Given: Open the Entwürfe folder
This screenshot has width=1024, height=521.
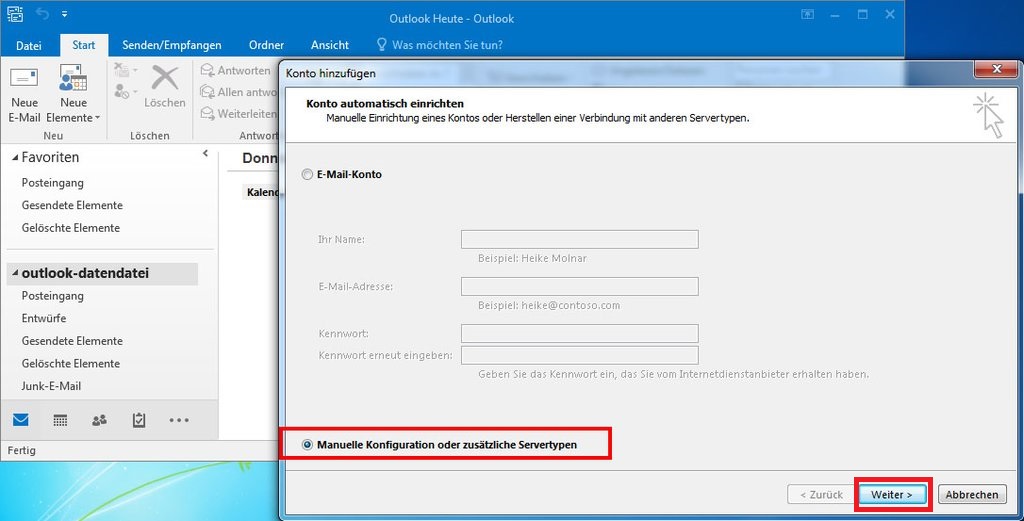Looking at the screenshot, I should click(x=44, y=318).
